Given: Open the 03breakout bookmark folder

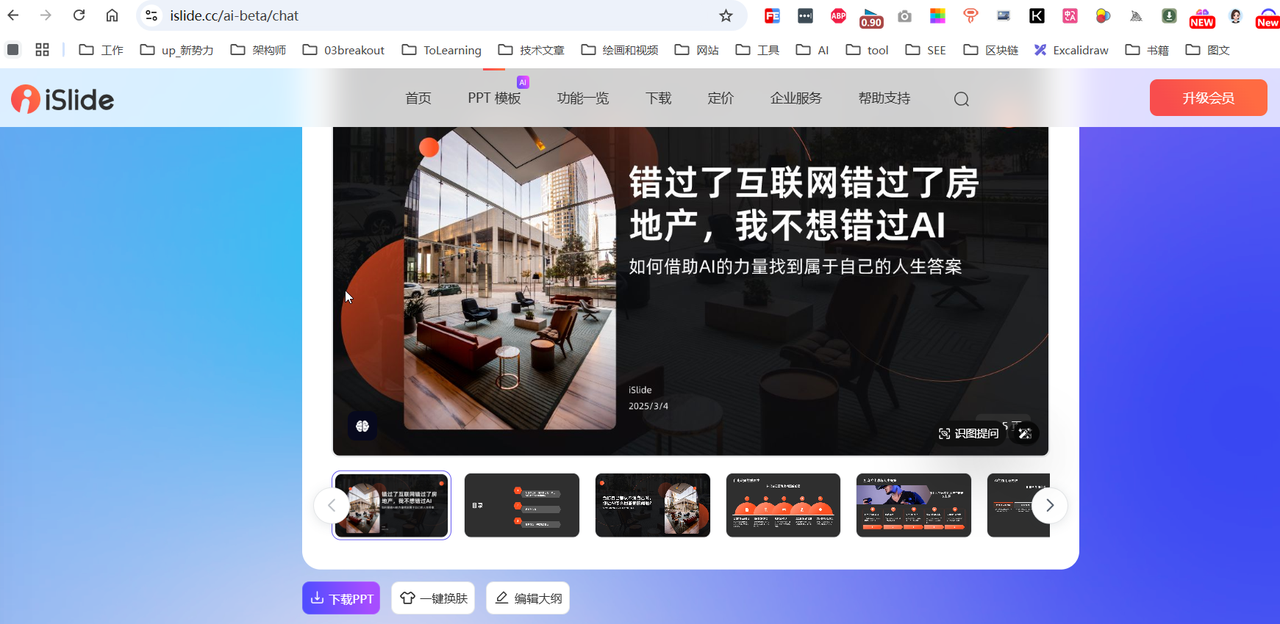Looking at the screenshot, I should (343, 49).
